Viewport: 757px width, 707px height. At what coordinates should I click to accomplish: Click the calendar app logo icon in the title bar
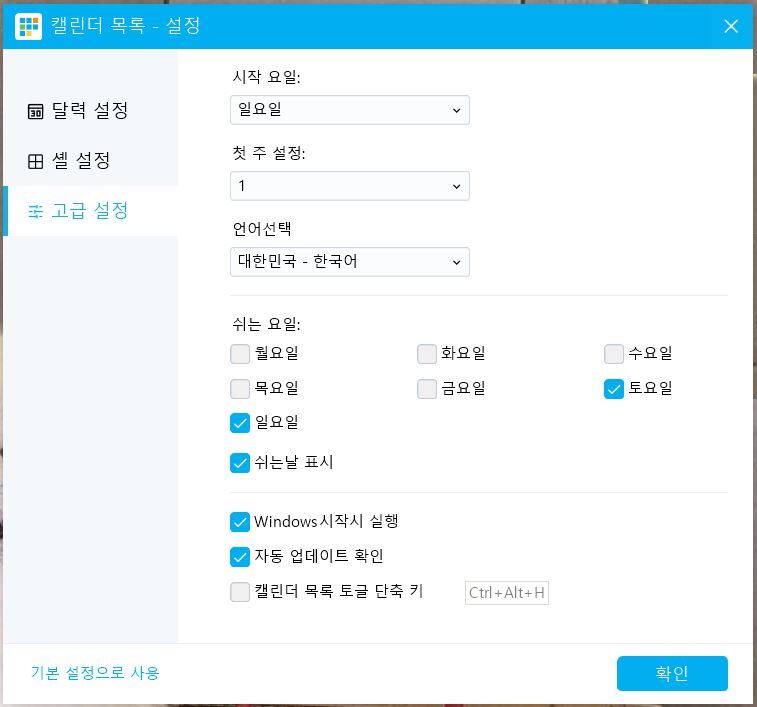point(28,26)
